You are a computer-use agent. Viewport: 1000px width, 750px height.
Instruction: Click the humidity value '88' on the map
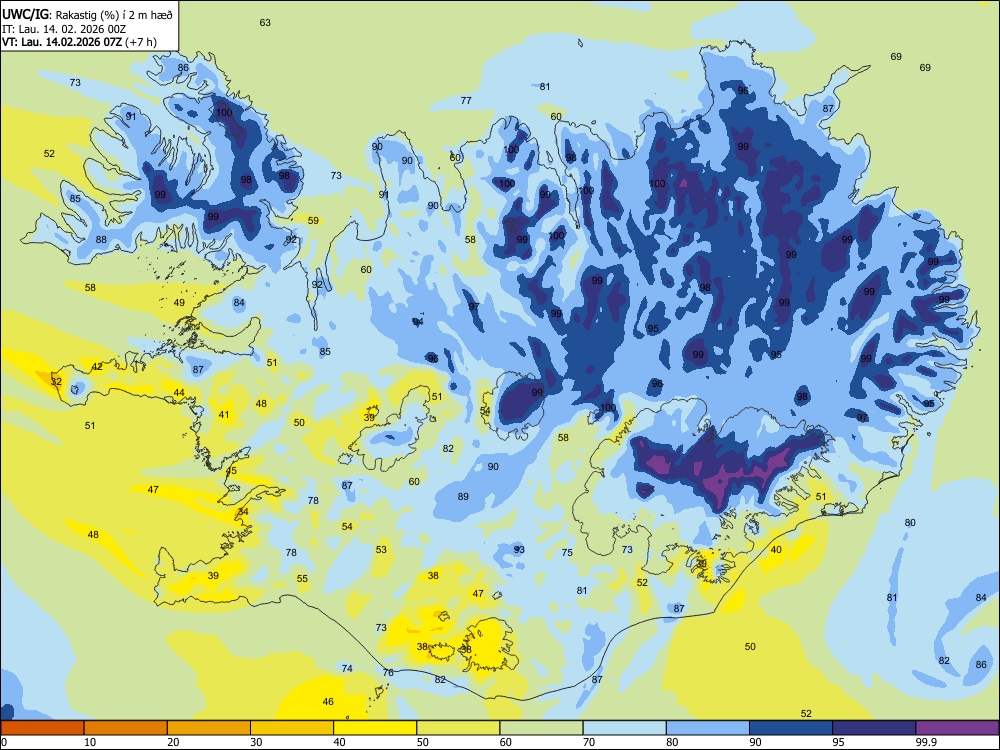(101, 240)
